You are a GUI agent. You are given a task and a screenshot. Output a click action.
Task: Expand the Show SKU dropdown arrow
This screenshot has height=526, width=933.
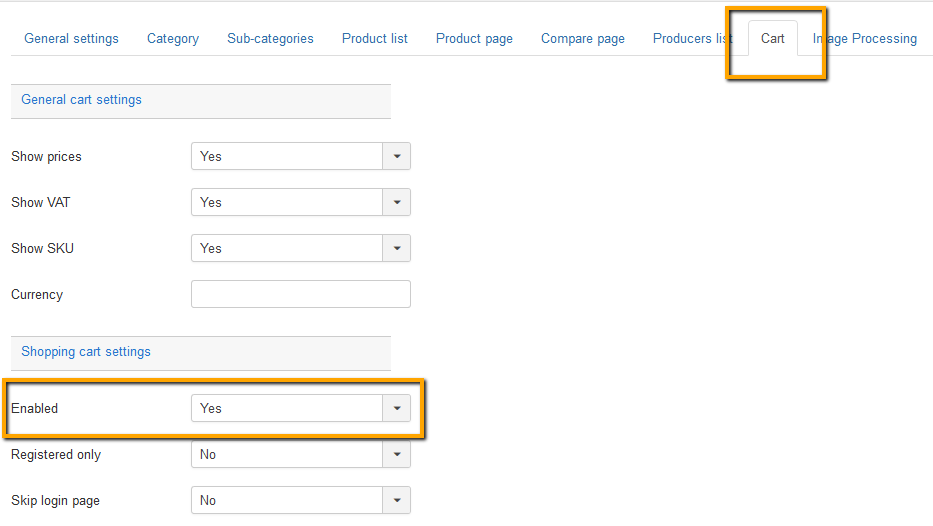pos(396,248)
